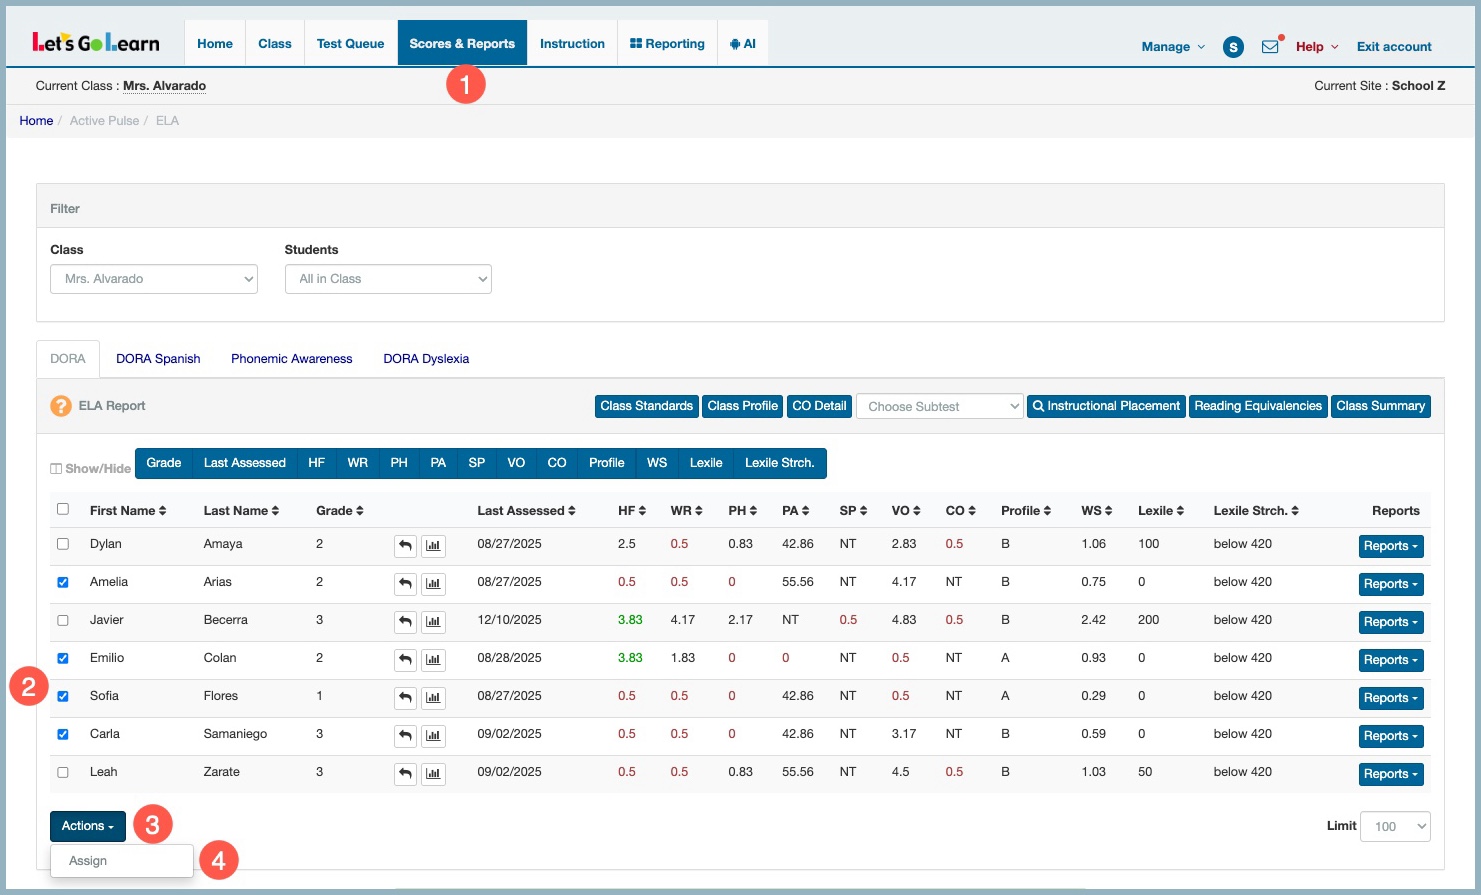Expand the Students filter dropdown
Viewport: 1481px width, 895px height.
(388, 279)
